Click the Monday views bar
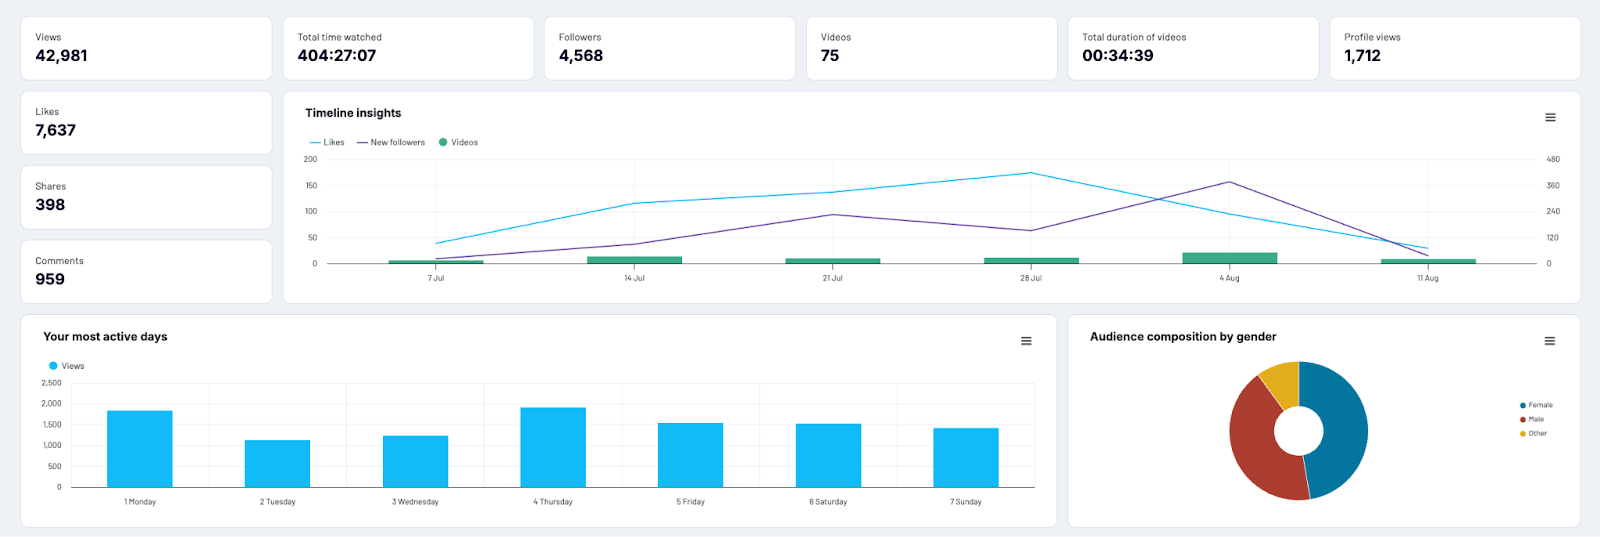 [140, 449]
